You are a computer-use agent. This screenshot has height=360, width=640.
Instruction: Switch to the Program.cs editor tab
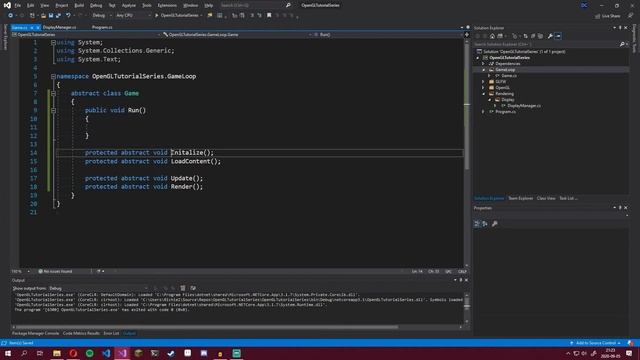coord(102,27)
